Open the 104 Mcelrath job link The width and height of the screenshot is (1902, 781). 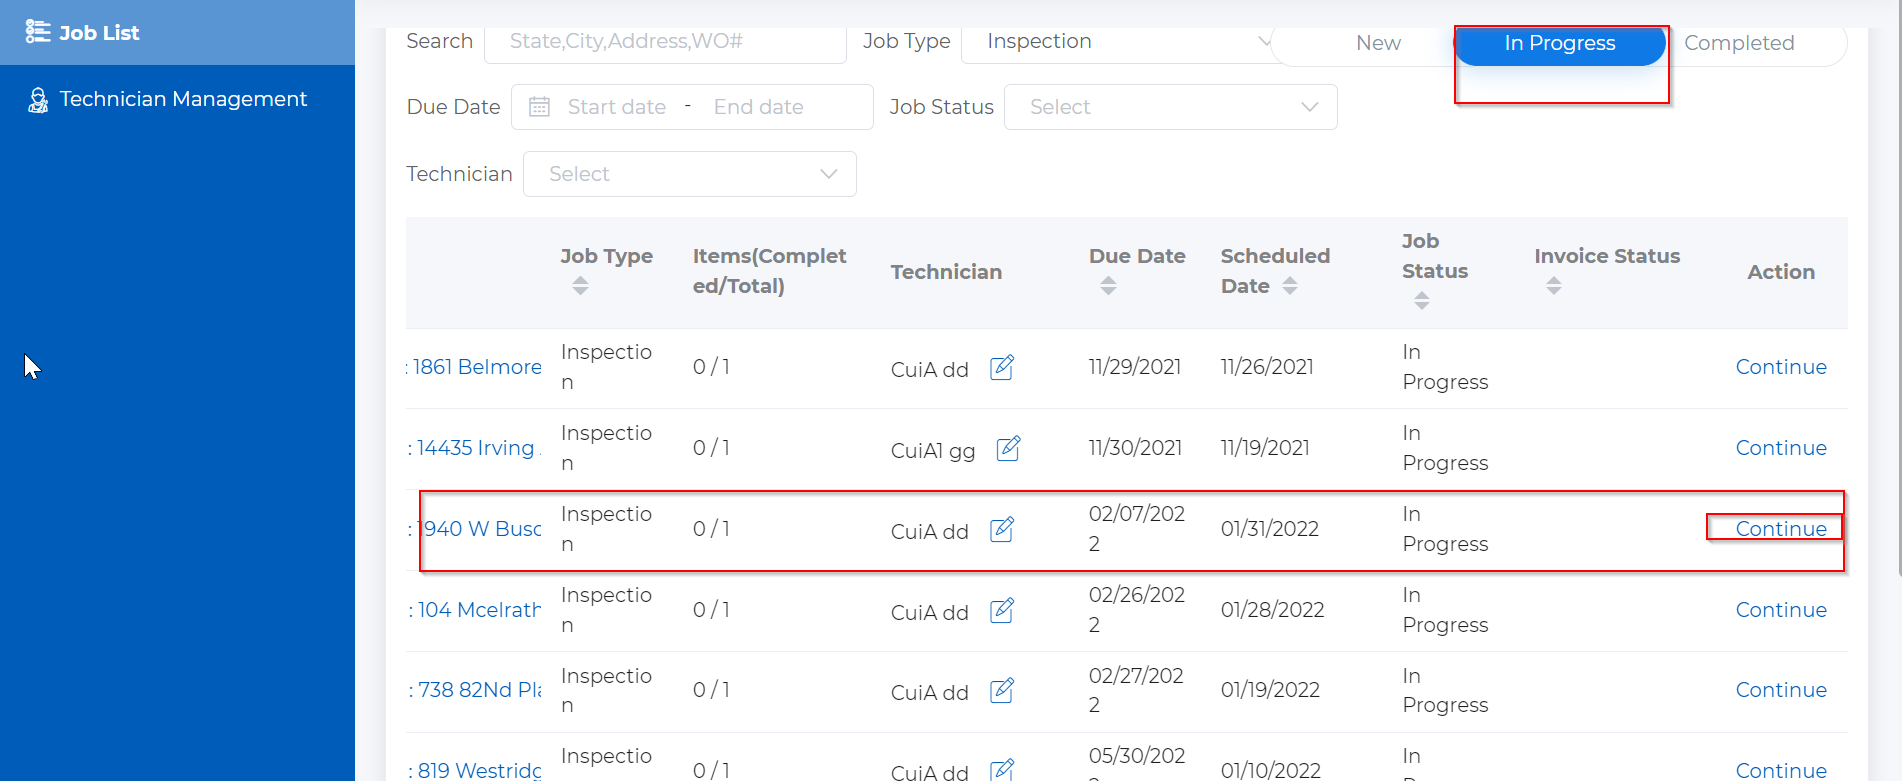(x=474, y=610)
